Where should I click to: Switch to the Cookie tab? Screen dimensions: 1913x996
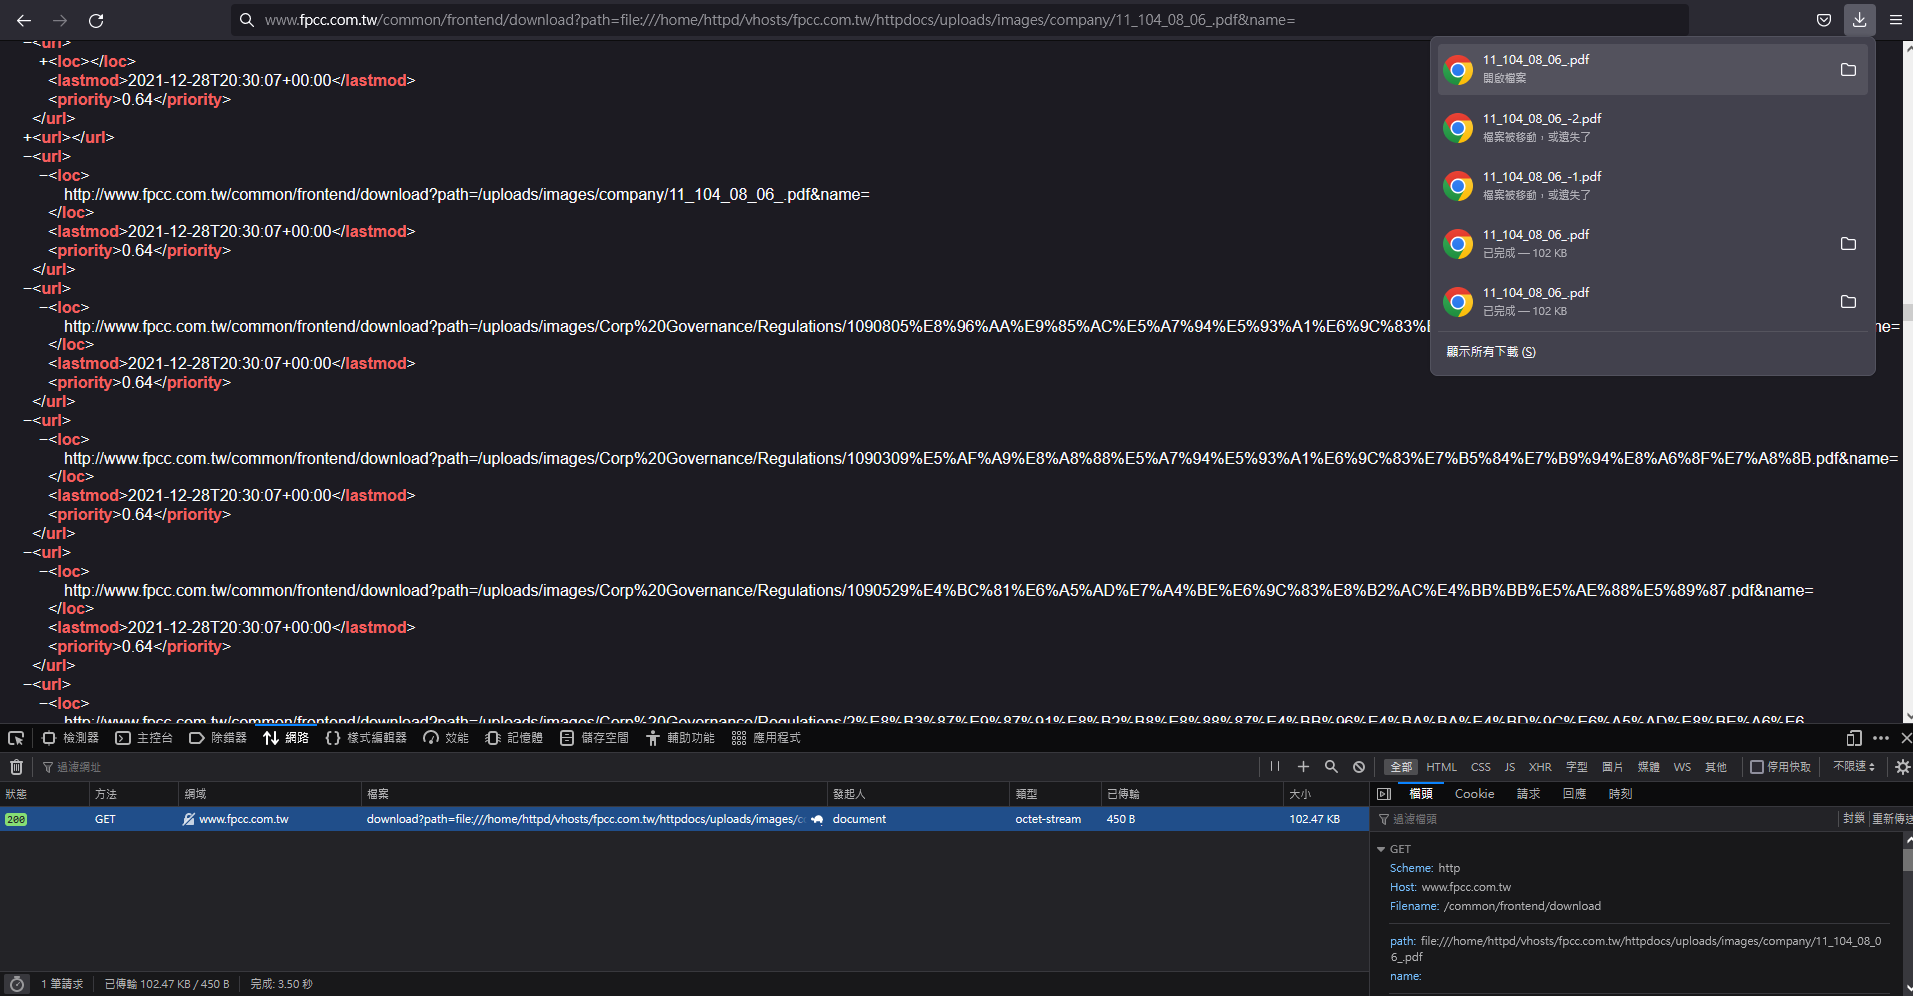(1474, 794)
